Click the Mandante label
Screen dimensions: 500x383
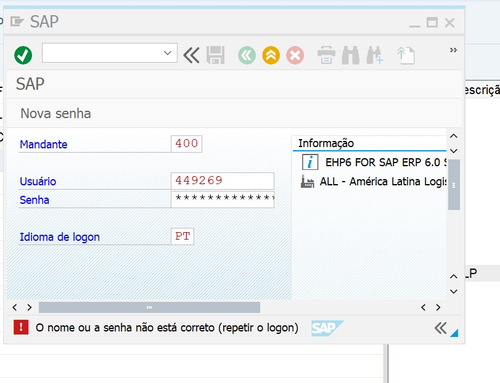pyautogui.click(x=44, y=145)
